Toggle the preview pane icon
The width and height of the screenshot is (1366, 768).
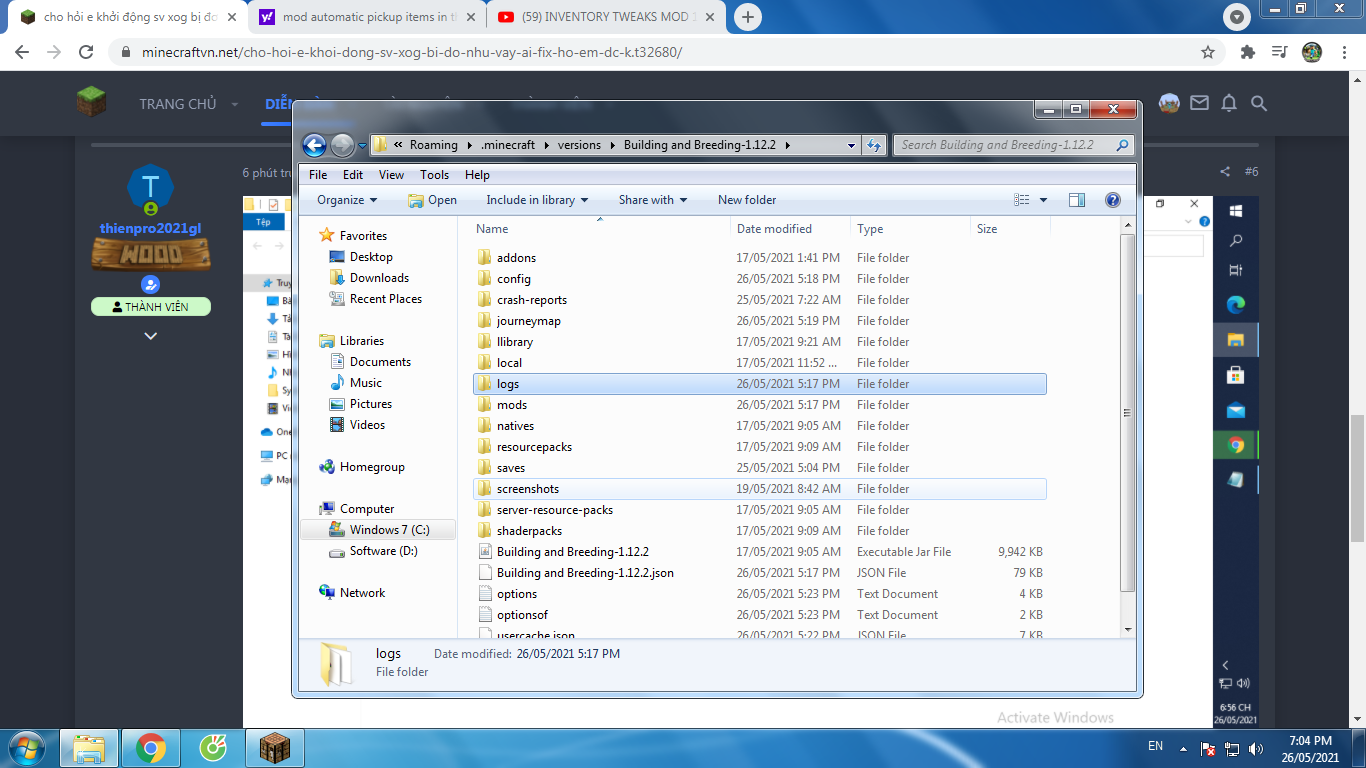click(1076, 200)
